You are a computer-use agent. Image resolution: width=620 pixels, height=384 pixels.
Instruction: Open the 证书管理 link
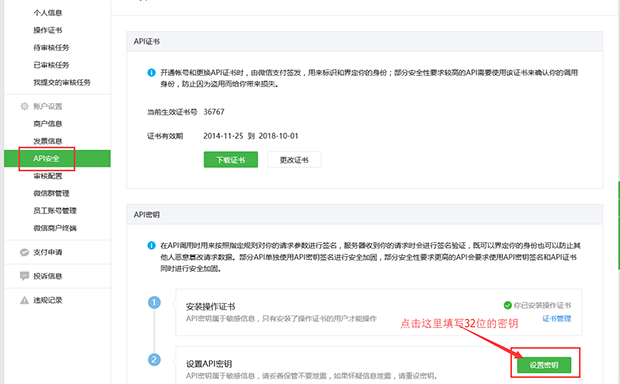pyautogui.click(x=557, y=318)
